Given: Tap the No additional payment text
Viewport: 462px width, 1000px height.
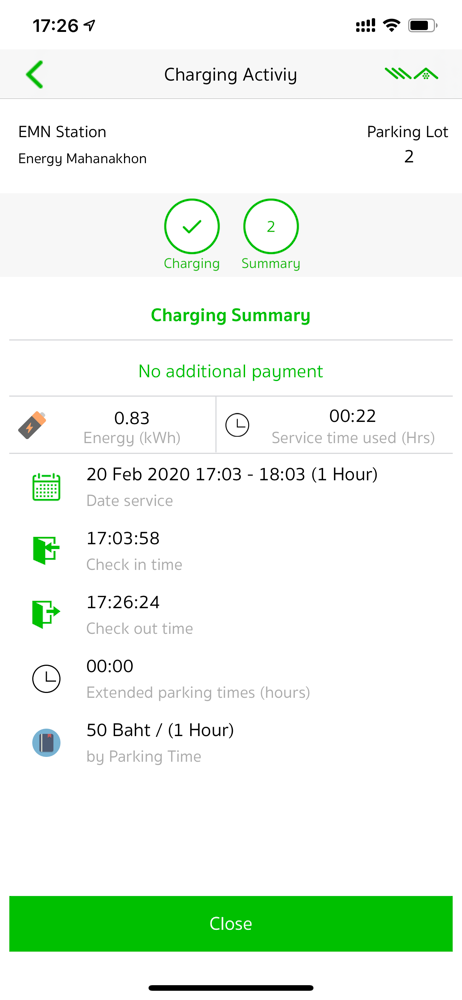Looking at the screenshot, I should click(231, 371).
